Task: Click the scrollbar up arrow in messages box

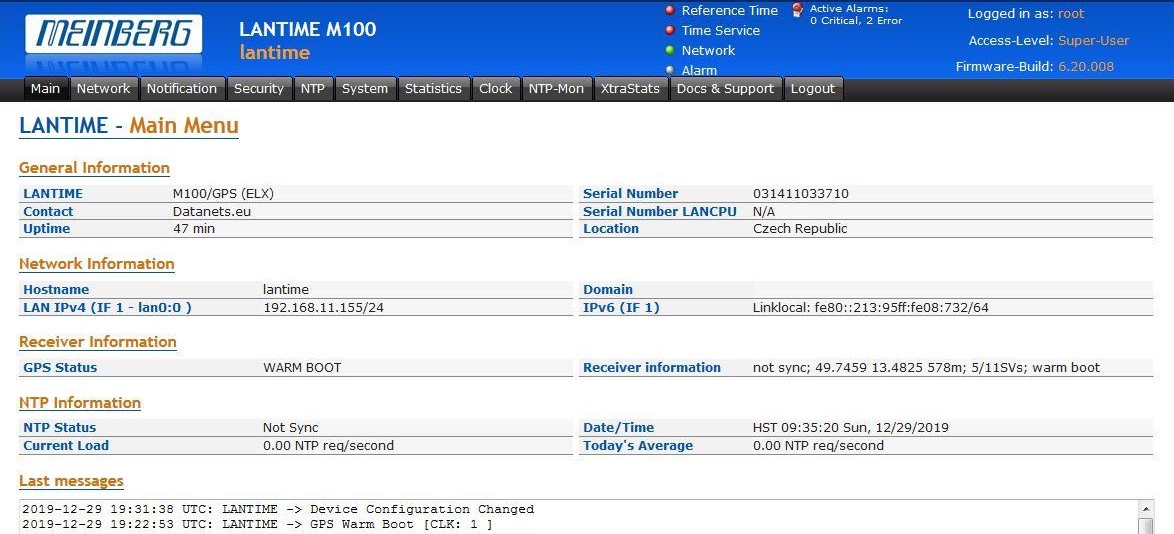Action: point(1145,508)
